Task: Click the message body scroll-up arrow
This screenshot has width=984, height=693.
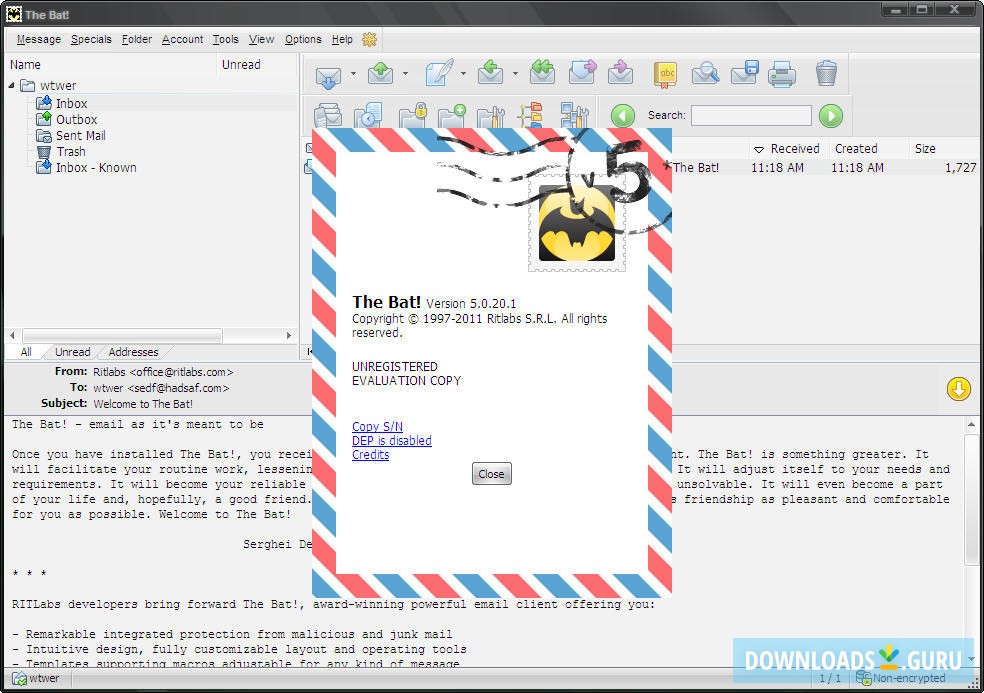Action: (x=971, y=425)
